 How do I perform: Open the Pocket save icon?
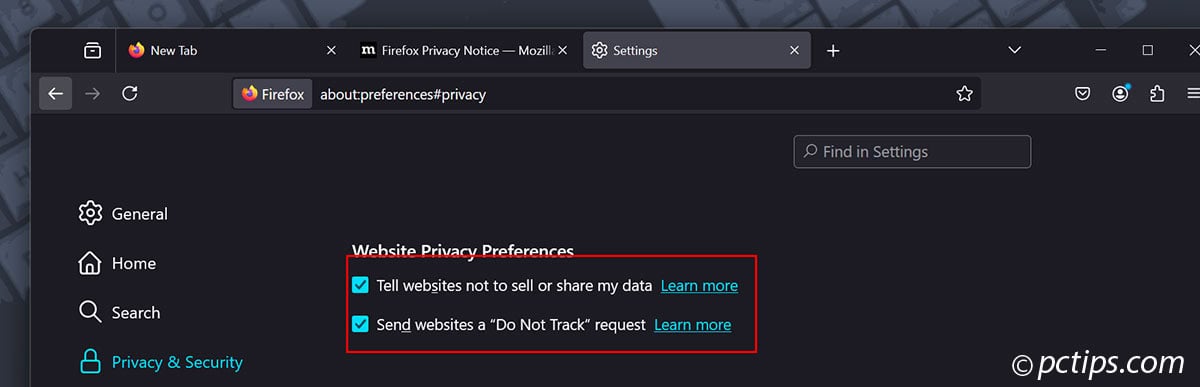pos(1082,94)
